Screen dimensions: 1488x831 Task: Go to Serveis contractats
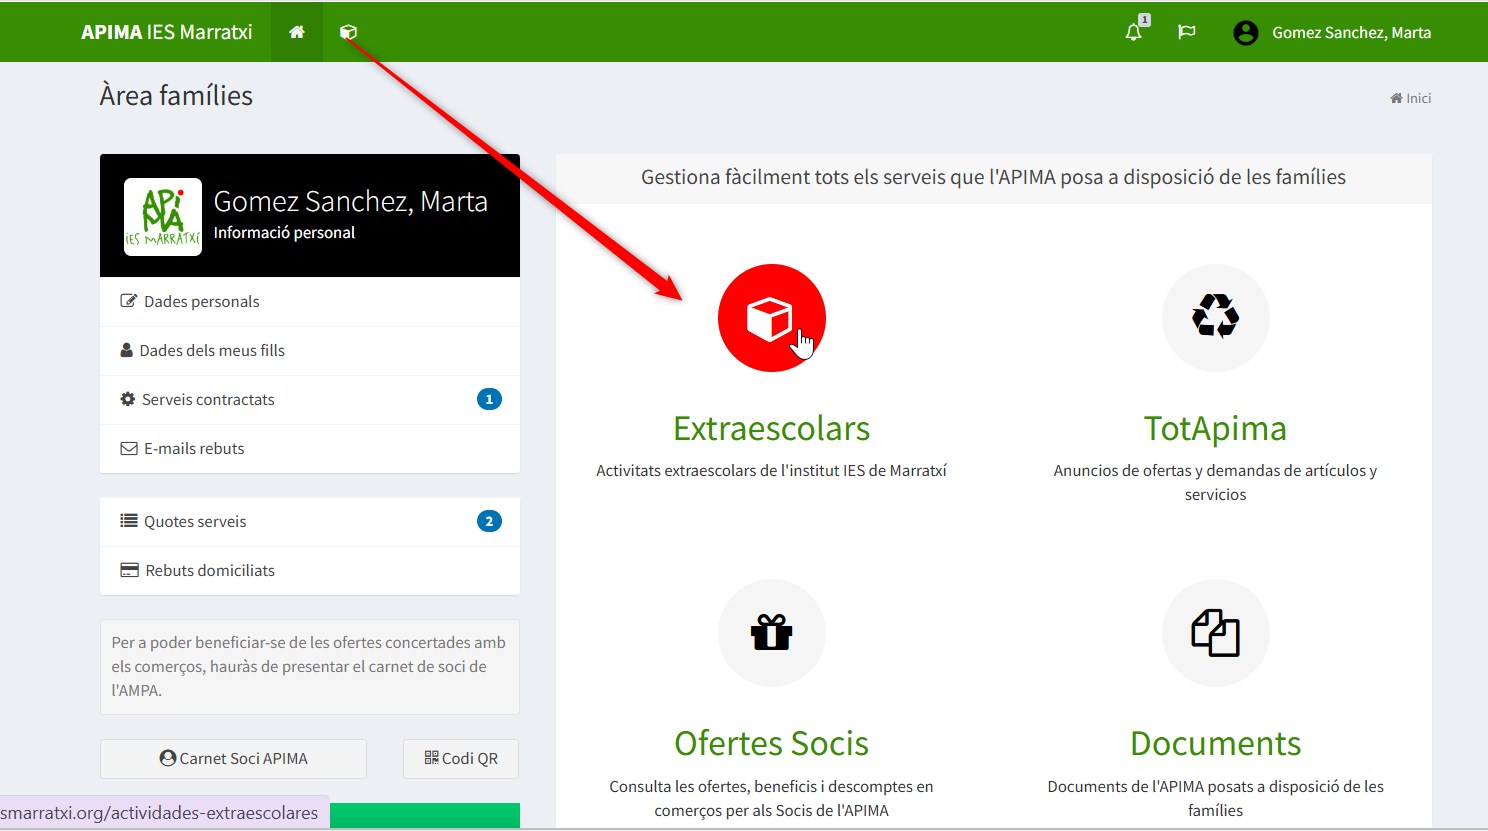(x=208, y=400)
